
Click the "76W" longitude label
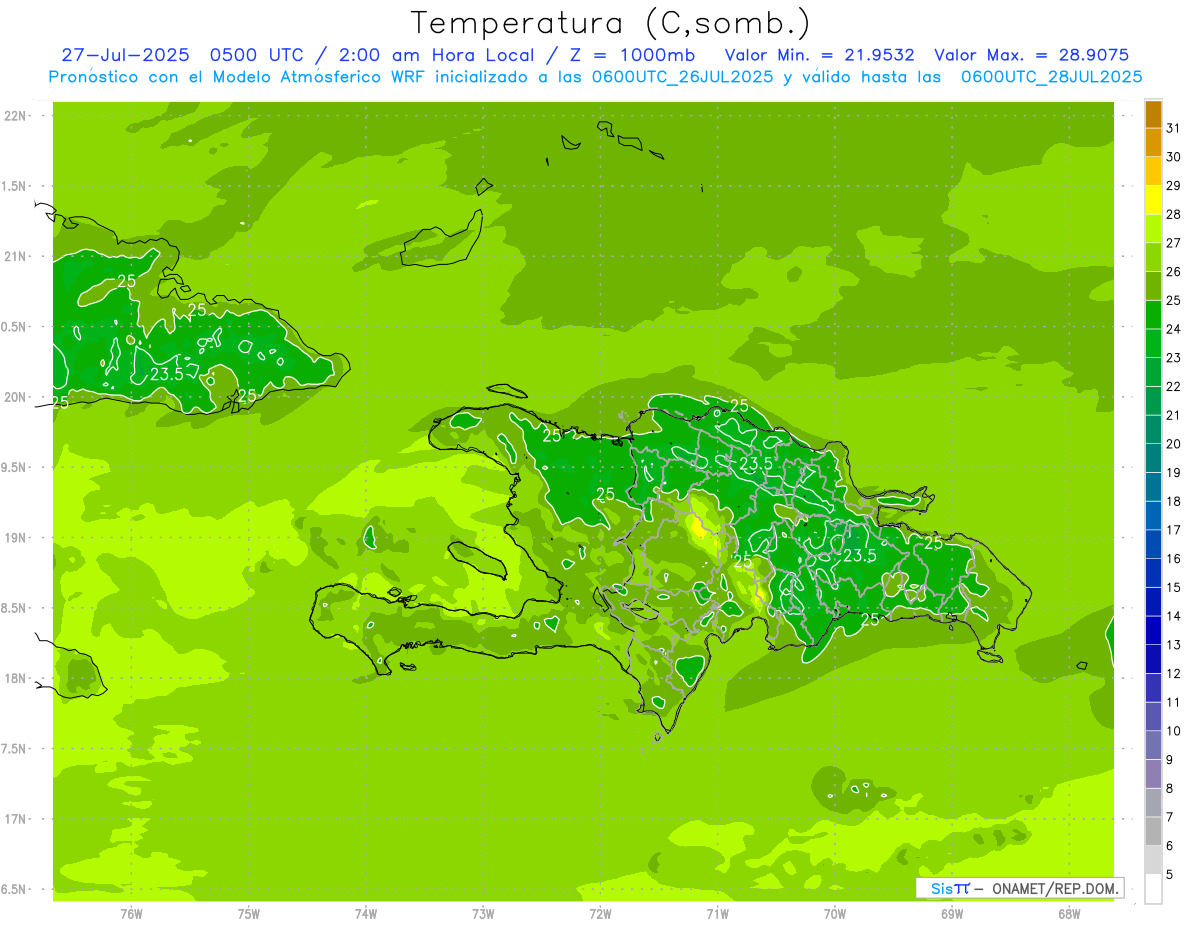pyautogui.click(x=131, y=913)
